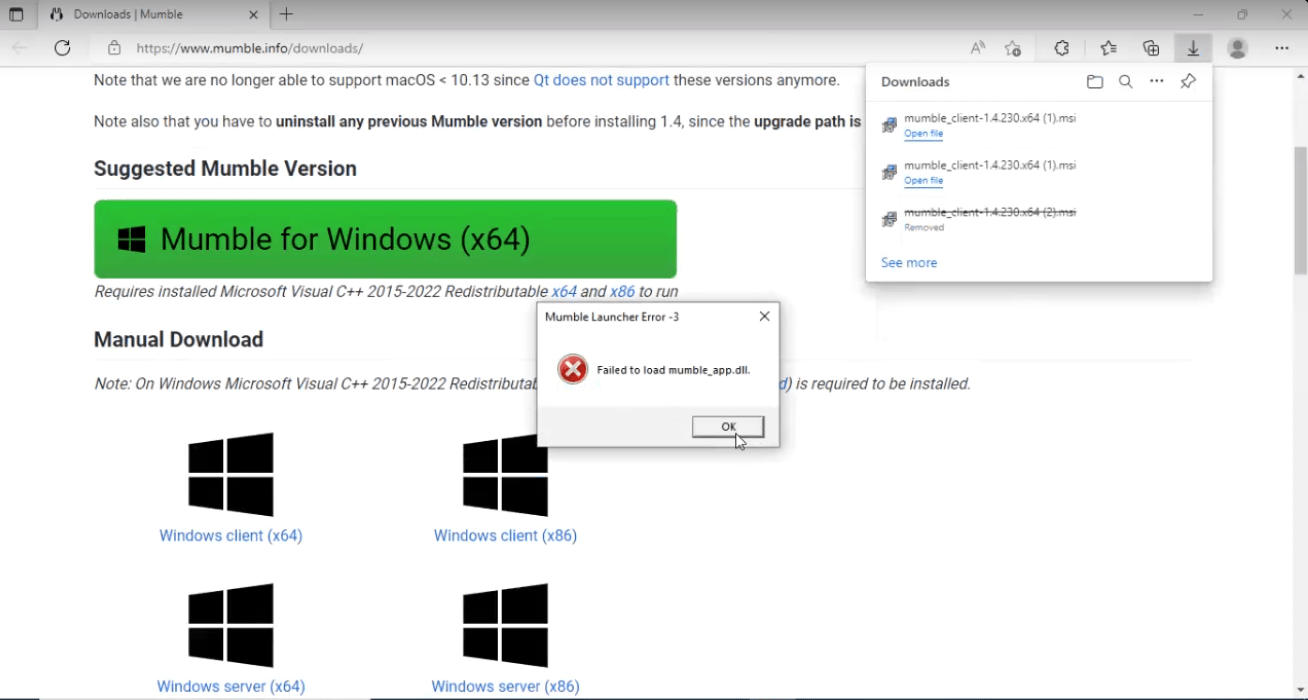Click installer icon of second download entry
Screen dimensions: 1308x700
point(889,172)
